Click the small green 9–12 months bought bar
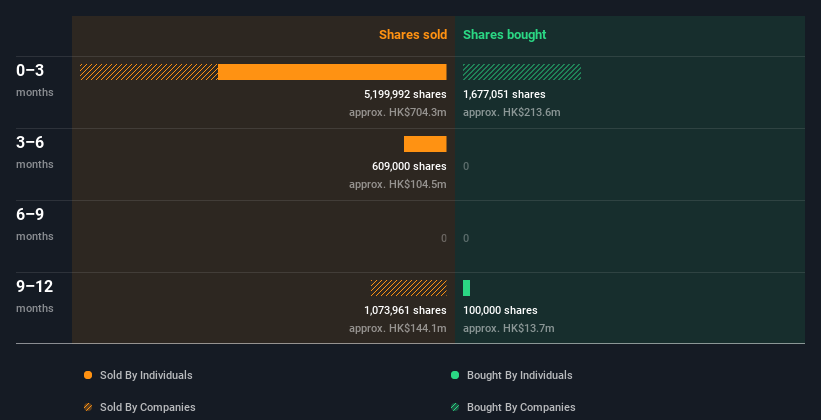821x420 pixels. coord(467,288)
